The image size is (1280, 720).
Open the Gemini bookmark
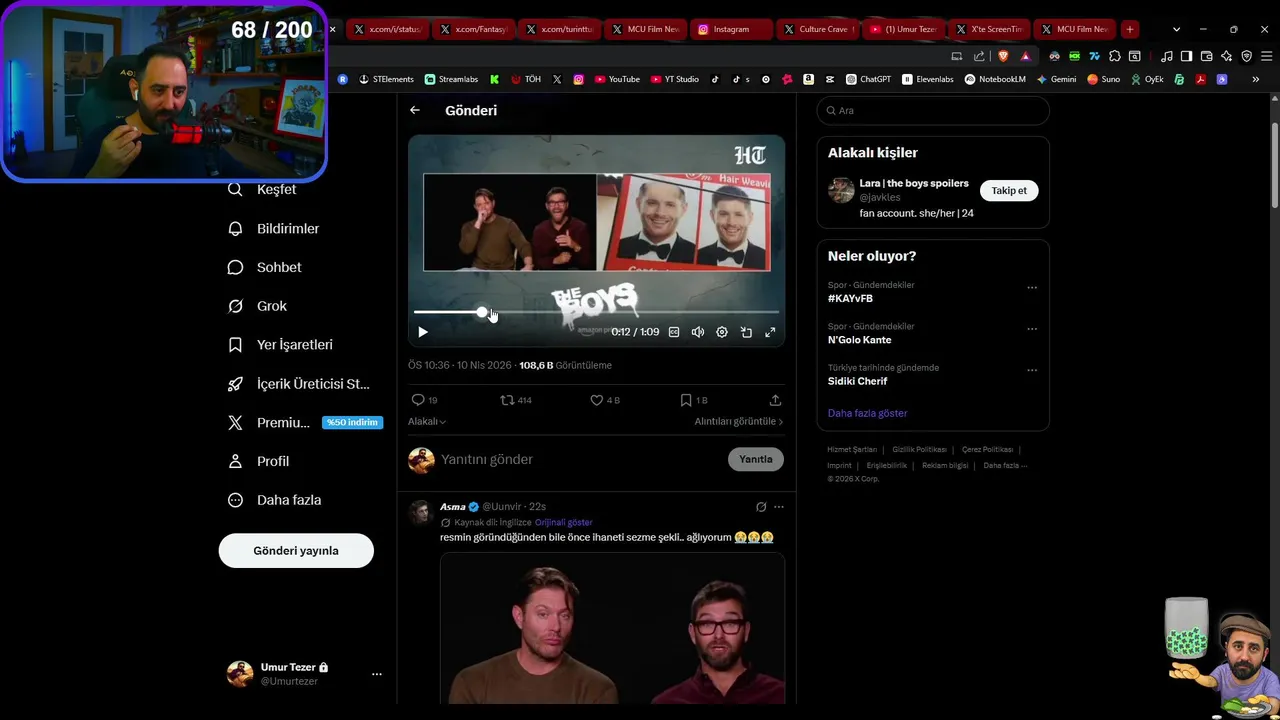(1056, 79)
